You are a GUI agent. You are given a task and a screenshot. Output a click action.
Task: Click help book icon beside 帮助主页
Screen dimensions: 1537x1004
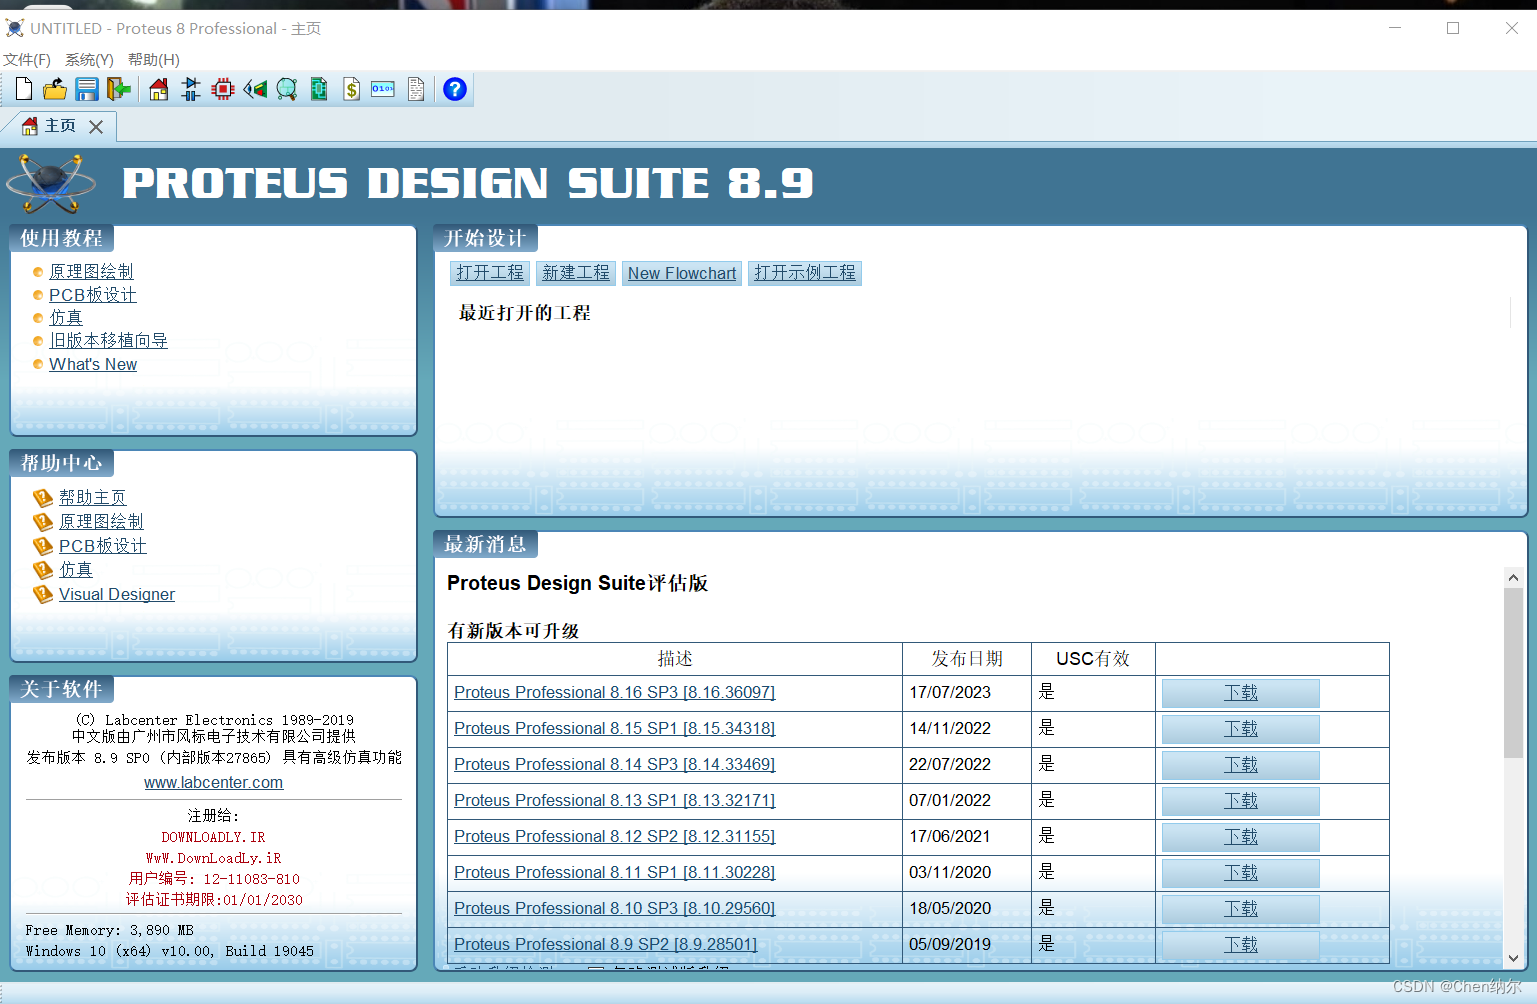pyautogui.click(x=43, y=497)
